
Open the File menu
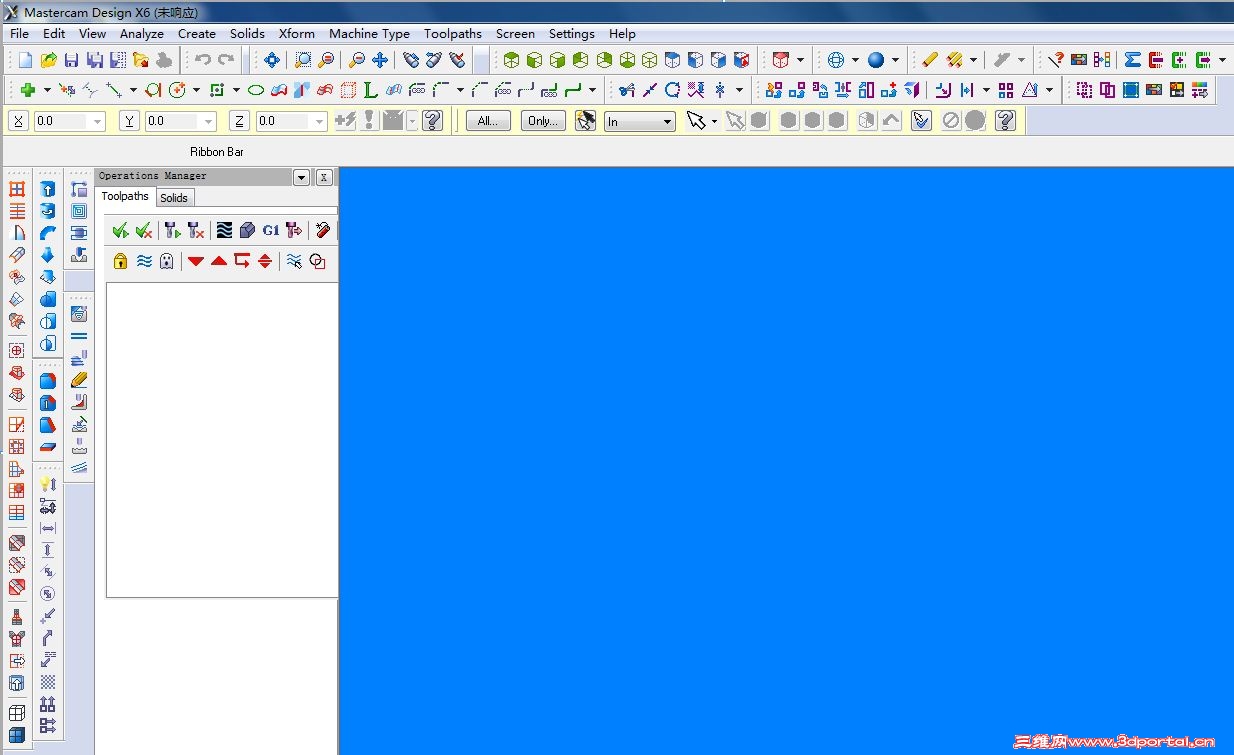pos(19,33)
